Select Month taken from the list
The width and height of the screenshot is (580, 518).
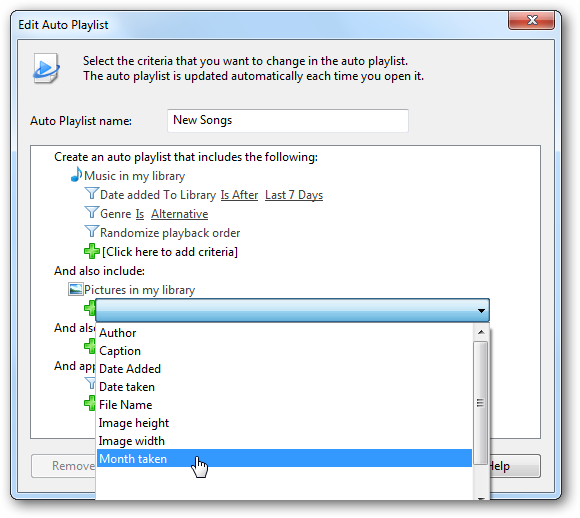(284, 458)
